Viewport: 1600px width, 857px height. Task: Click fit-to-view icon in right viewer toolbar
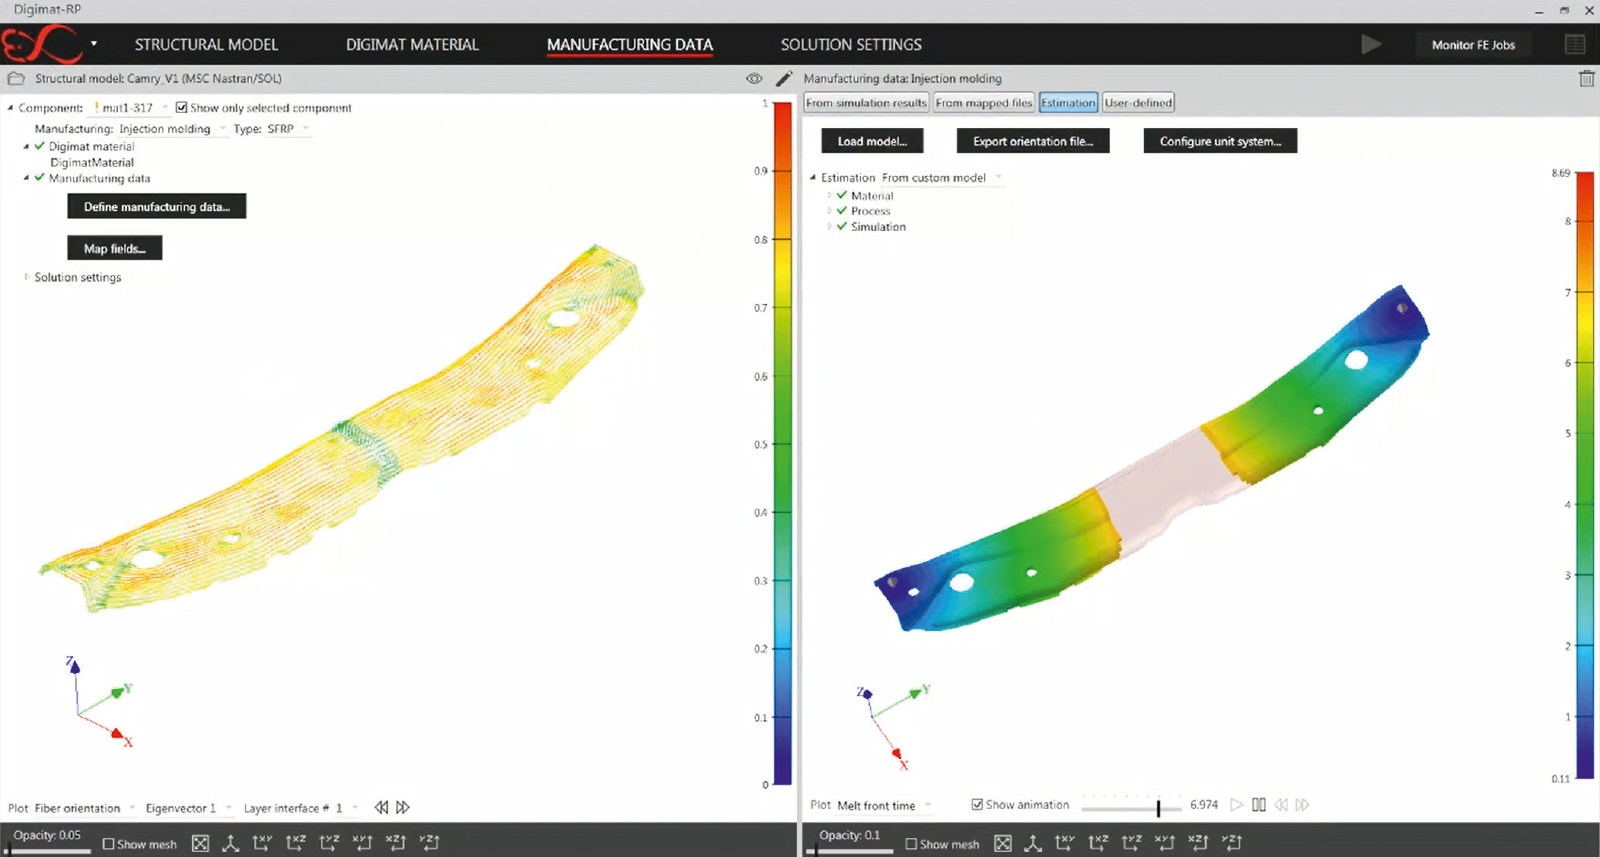pyautogui.click(x=1003, y=843)
